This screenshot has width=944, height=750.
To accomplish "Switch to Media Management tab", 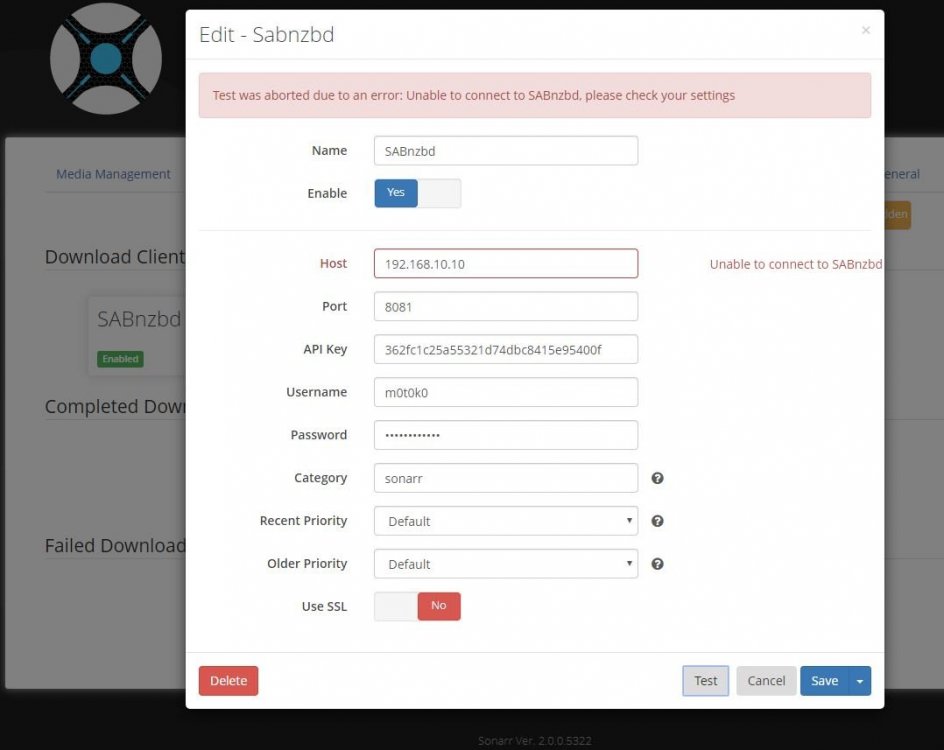I will [113, 174].
